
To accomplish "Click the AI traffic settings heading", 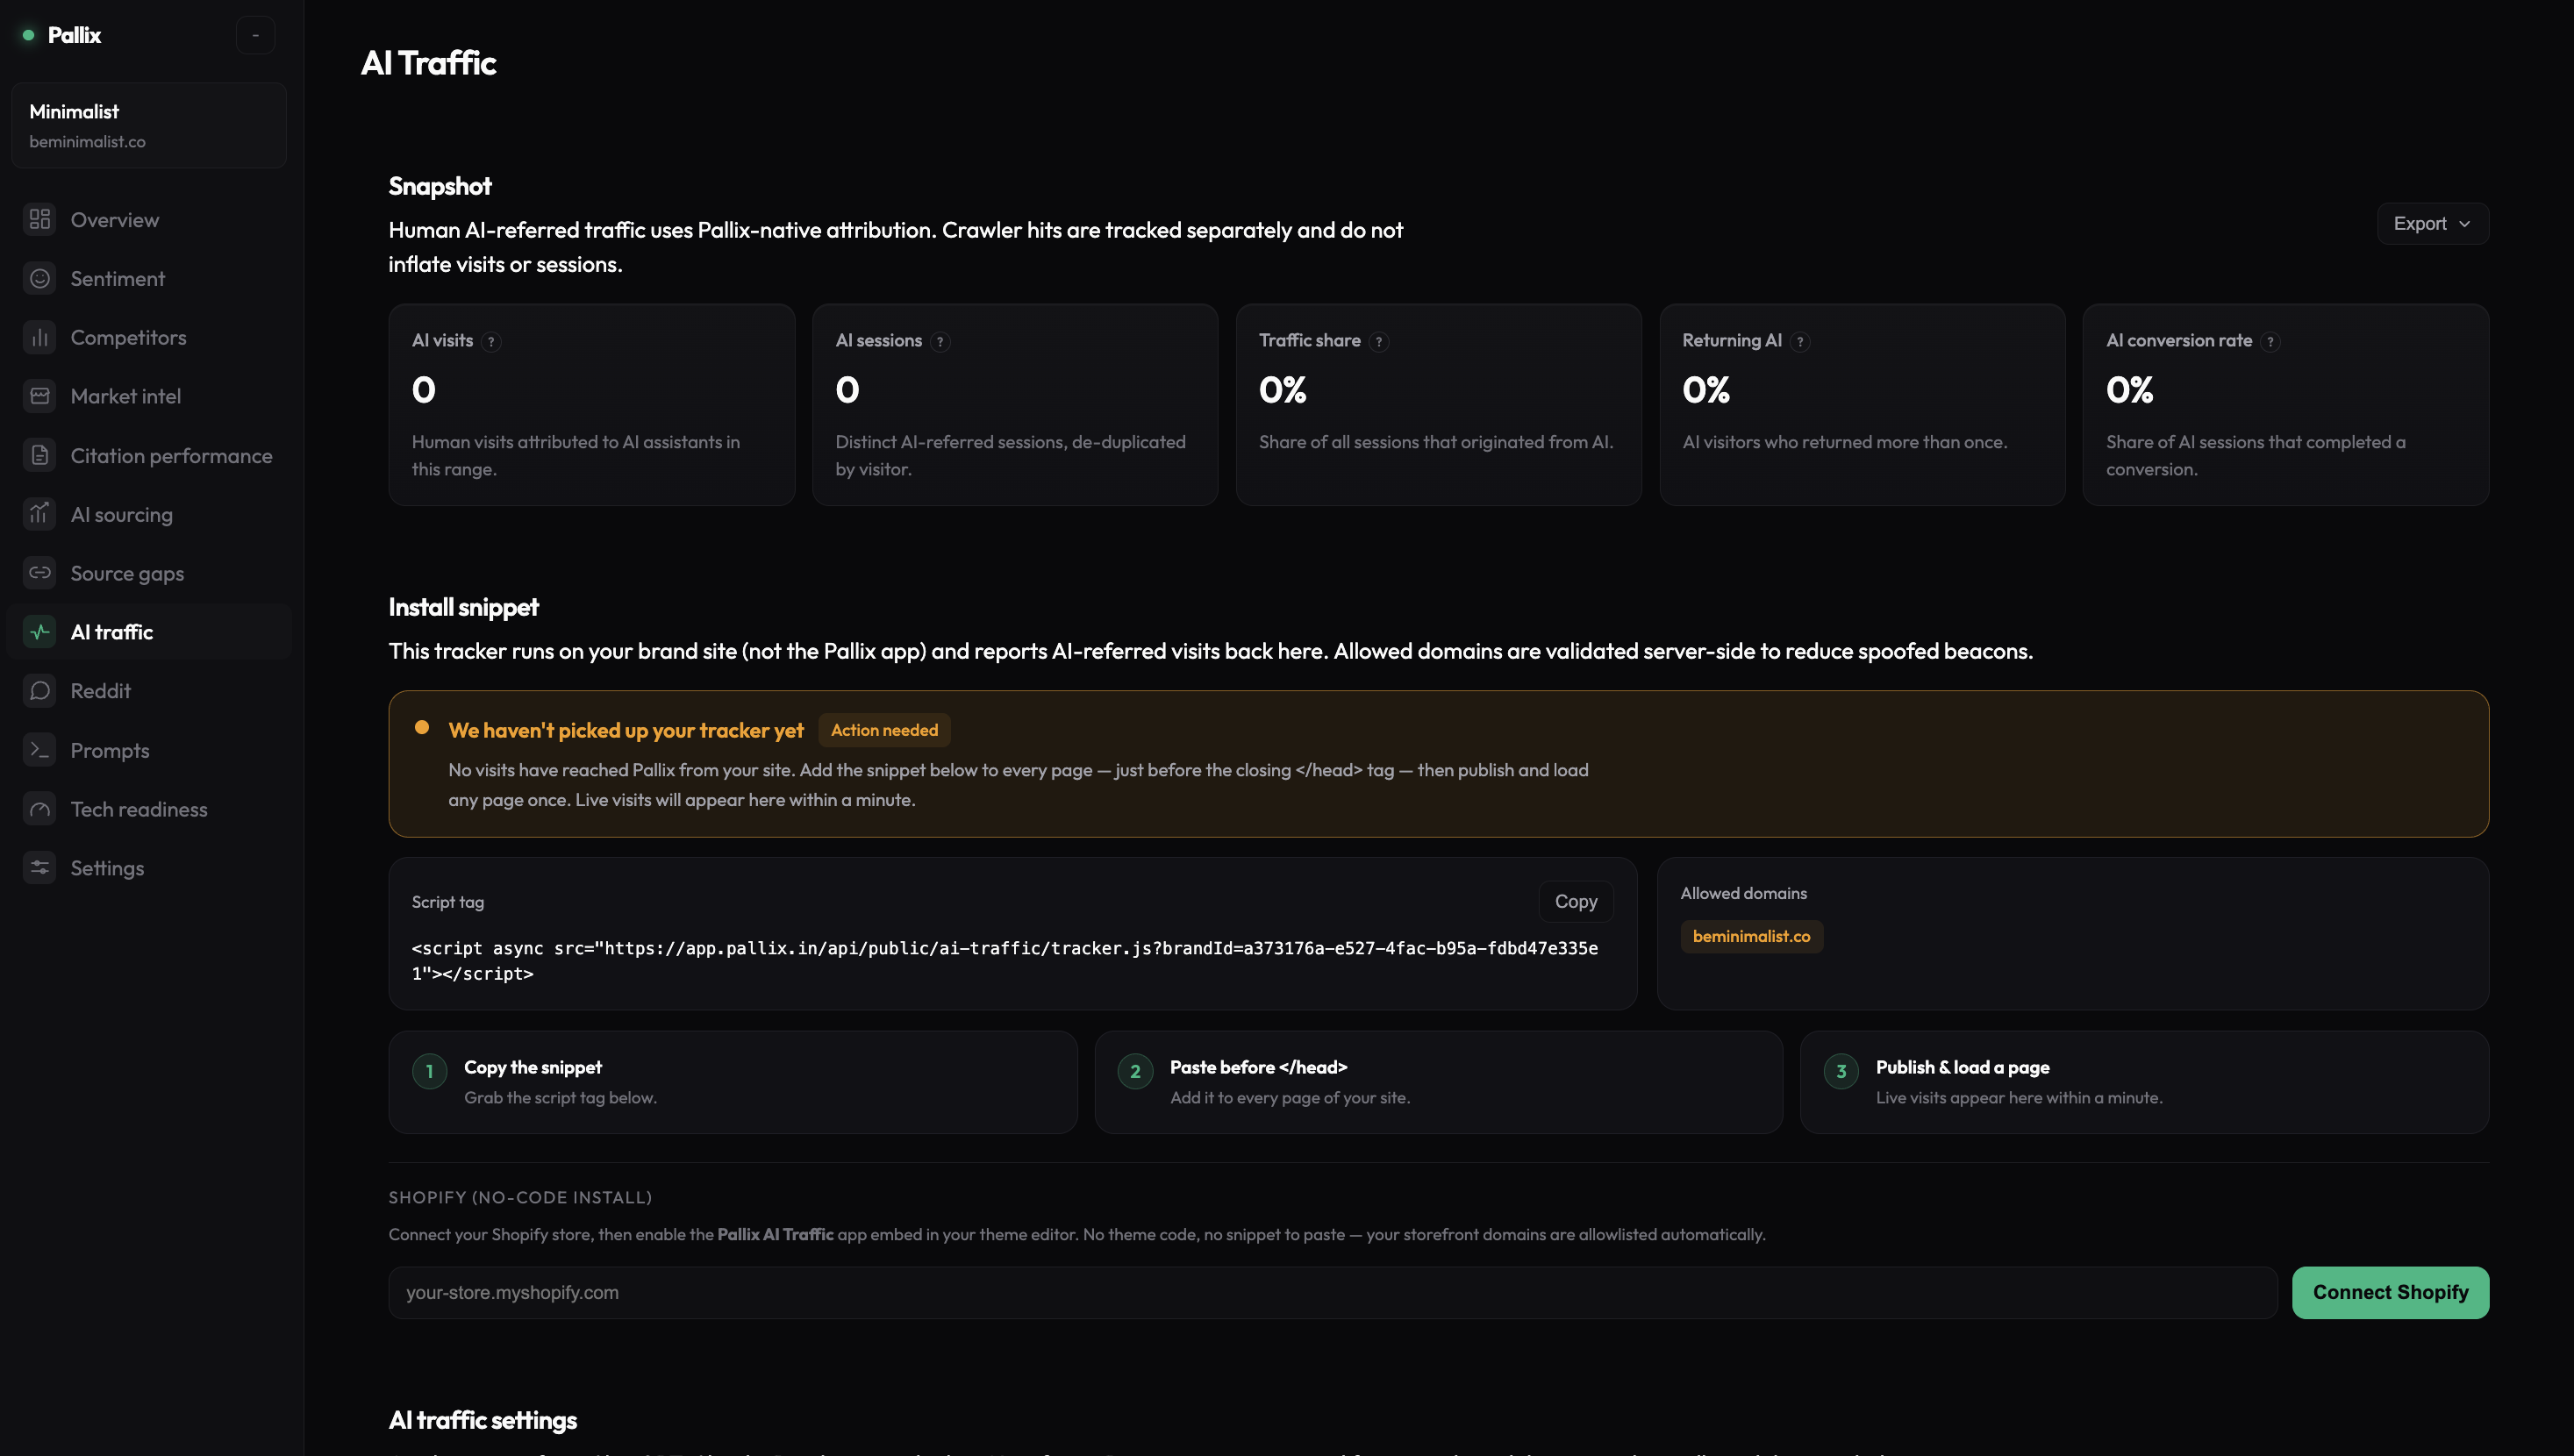I will pos(482,1420).
